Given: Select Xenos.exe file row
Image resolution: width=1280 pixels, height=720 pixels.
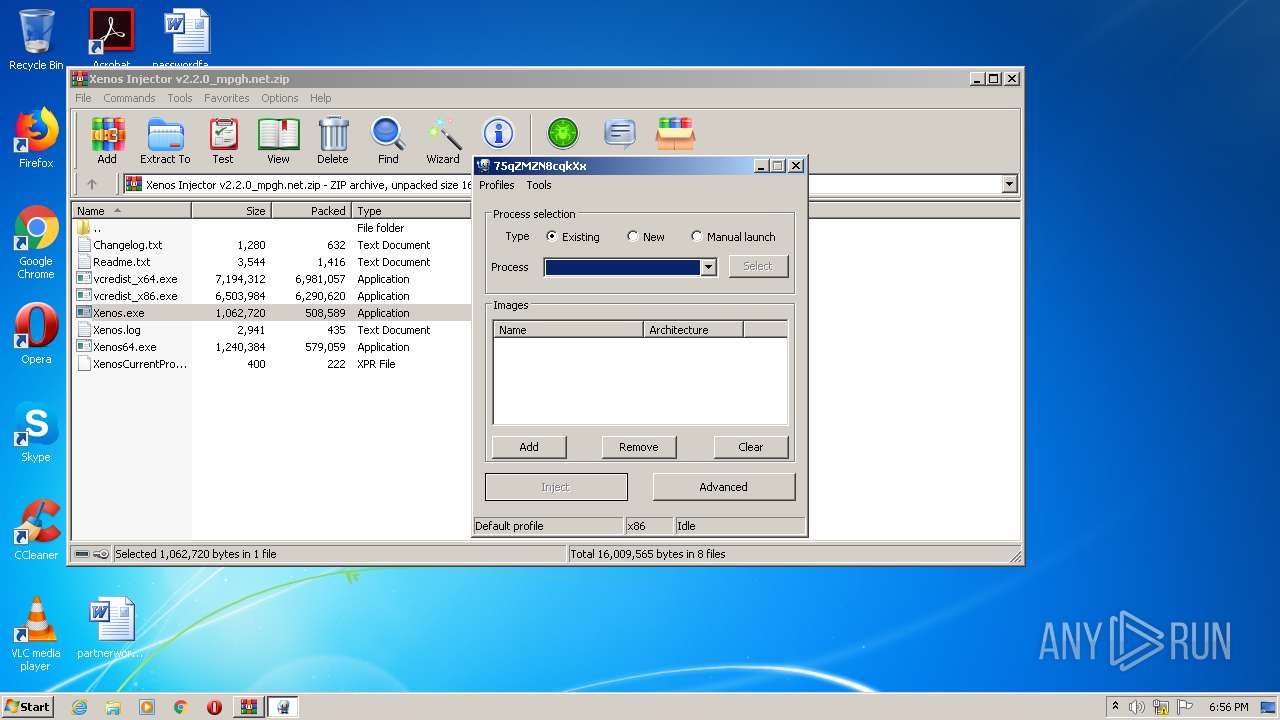Looking at the screenshot, I should (271, 313).
